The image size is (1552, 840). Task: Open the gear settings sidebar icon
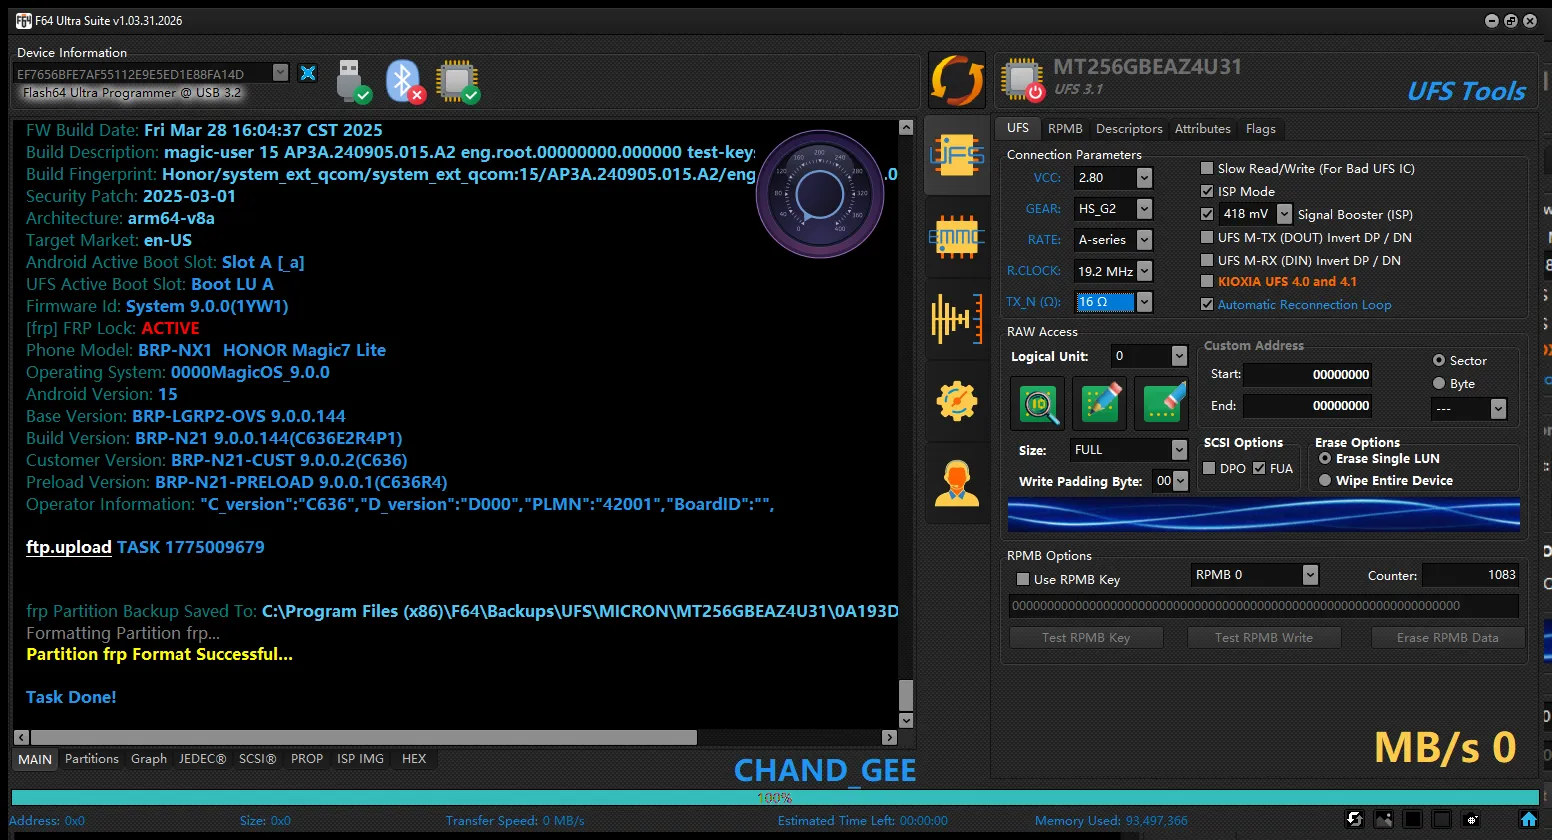(956, 401)
